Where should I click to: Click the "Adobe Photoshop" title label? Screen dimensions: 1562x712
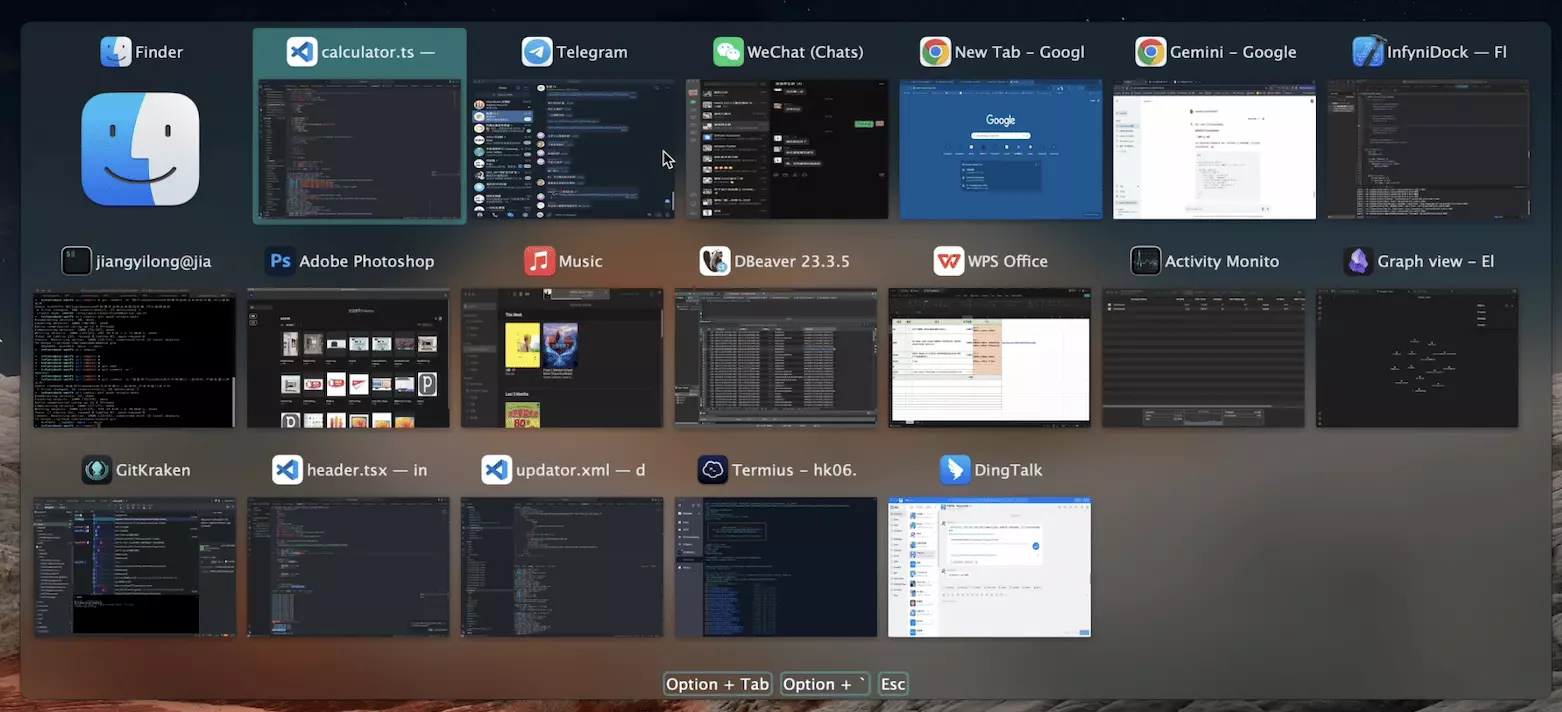point(367,261)
